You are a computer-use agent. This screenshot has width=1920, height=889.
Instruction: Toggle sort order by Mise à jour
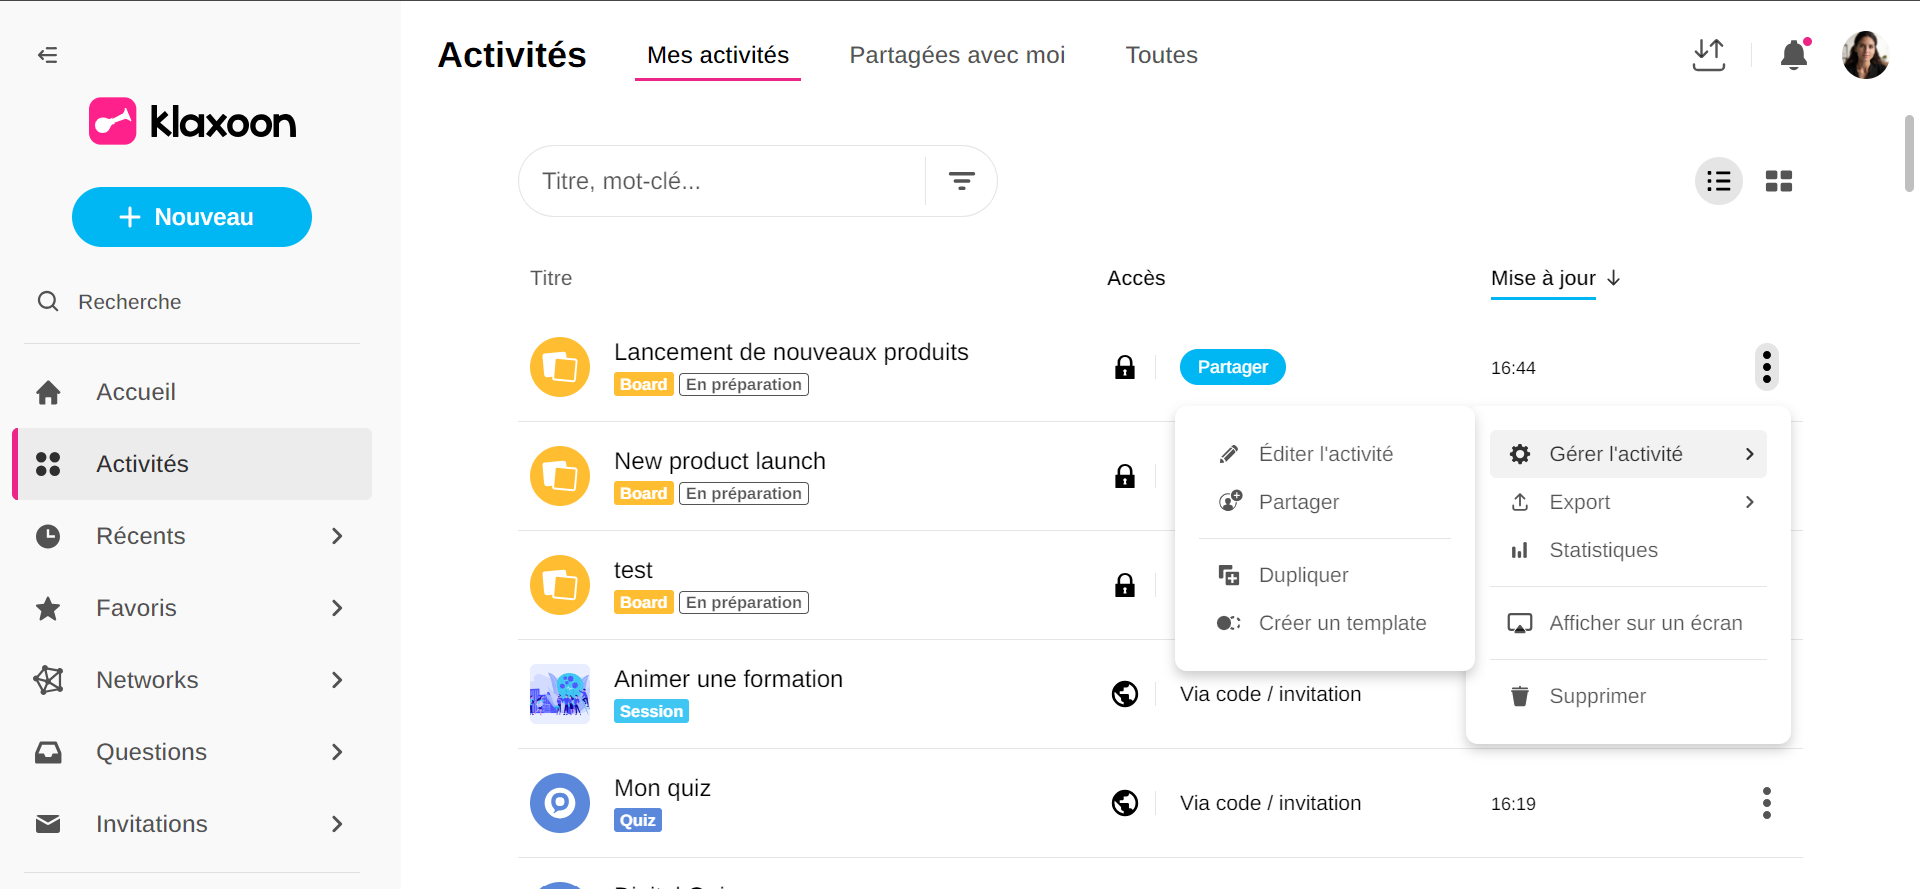1554,279
